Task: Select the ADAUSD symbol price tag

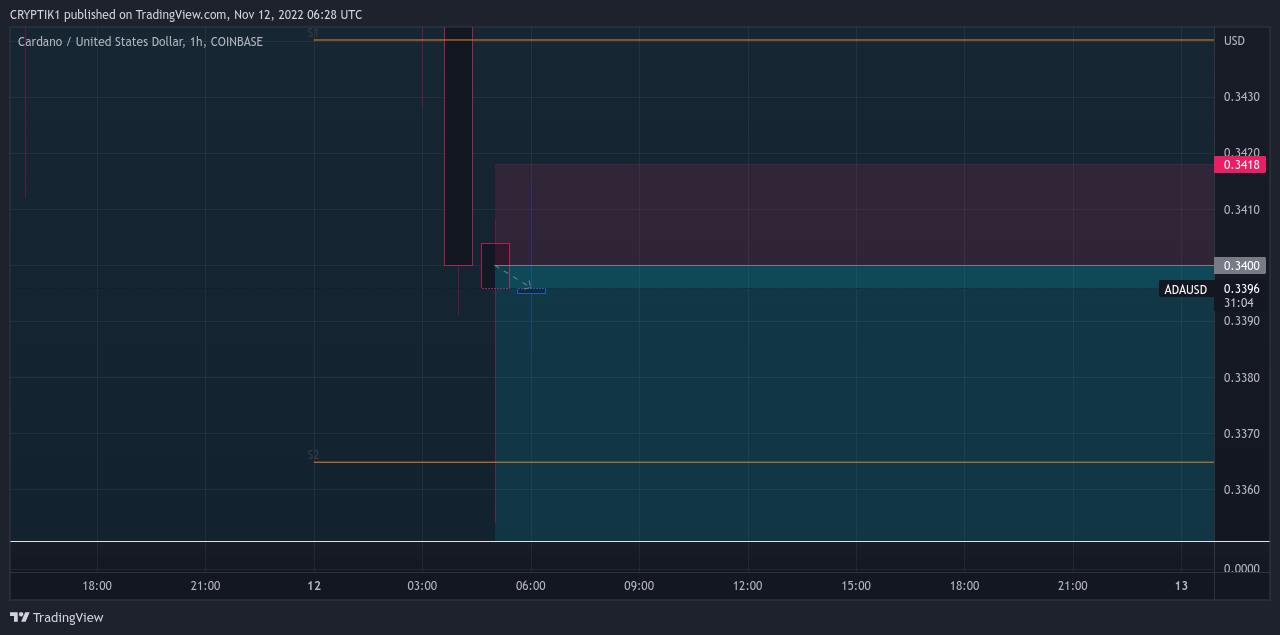Action: pyautogui.click(x=1186, y=289)
